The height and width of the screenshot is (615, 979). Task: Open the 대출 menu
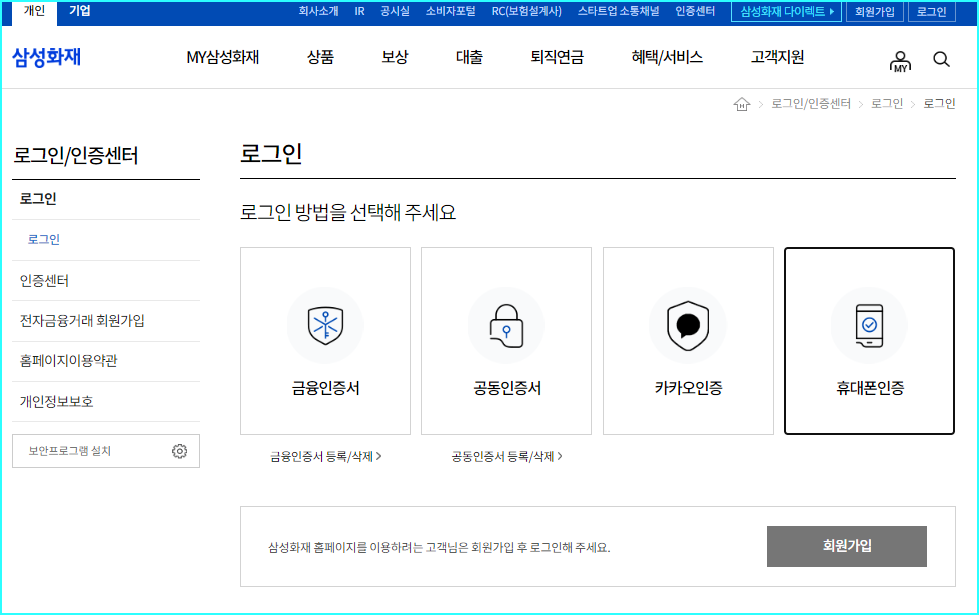(x=469, y=57)
